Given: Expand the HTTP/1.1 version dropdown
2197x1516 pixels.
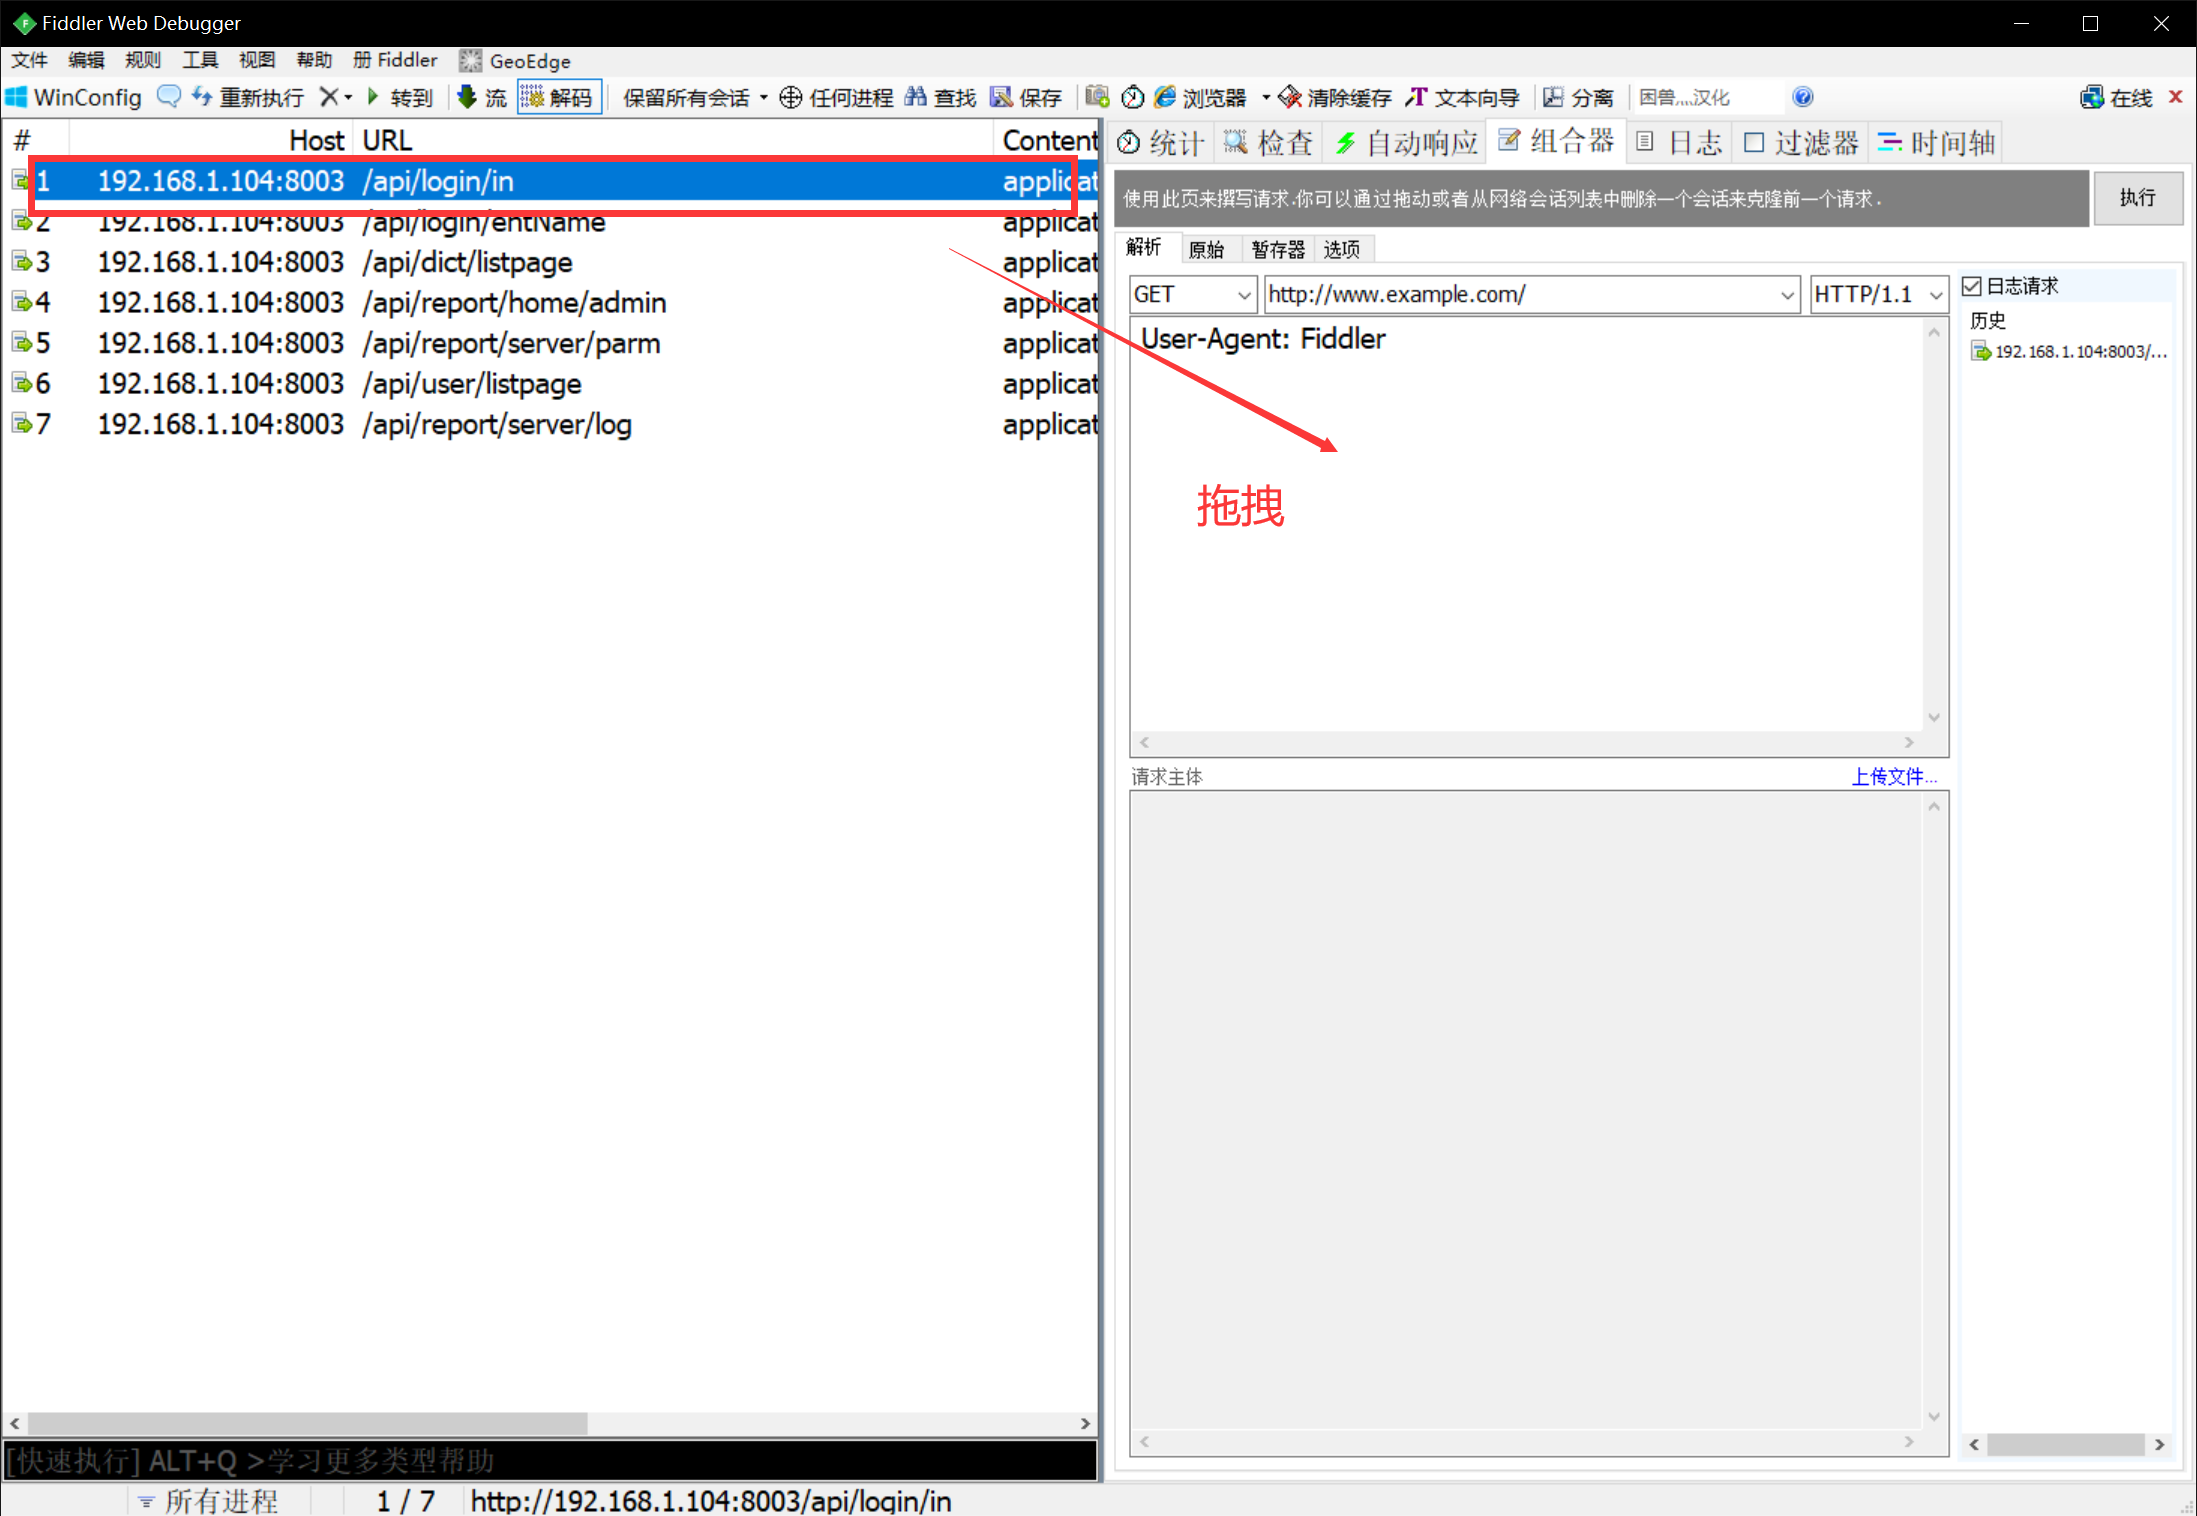Looking at the screenshot, I should tap(1935, 295).
